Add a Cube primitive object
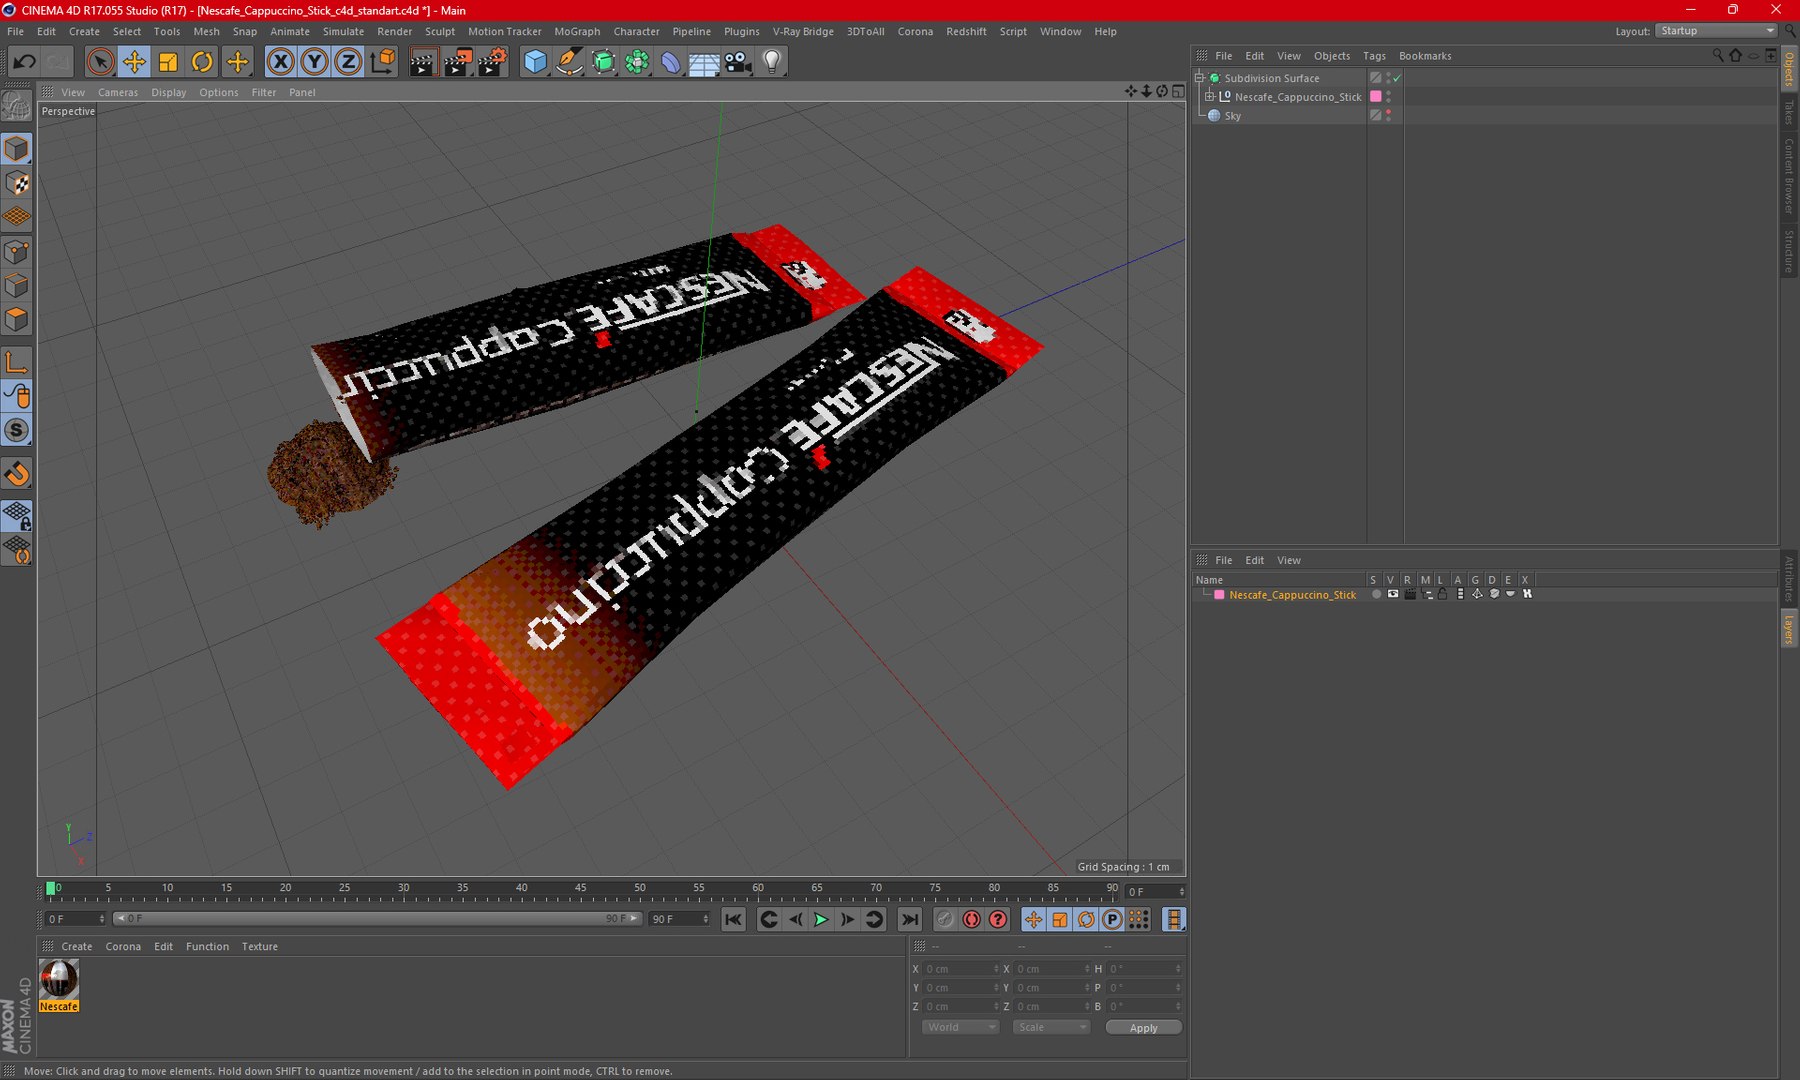The width and height of the screenshot is (1800, 1080). click(536, 62)
